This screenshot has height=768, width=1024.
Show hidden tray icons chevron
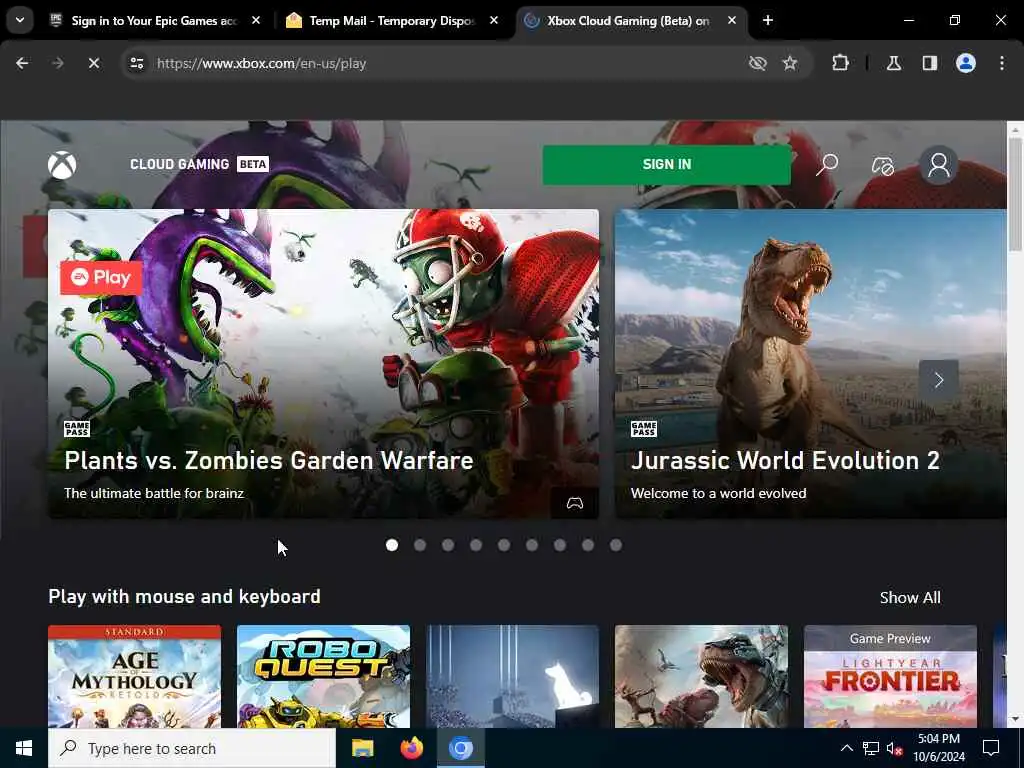tap(846, 748)
